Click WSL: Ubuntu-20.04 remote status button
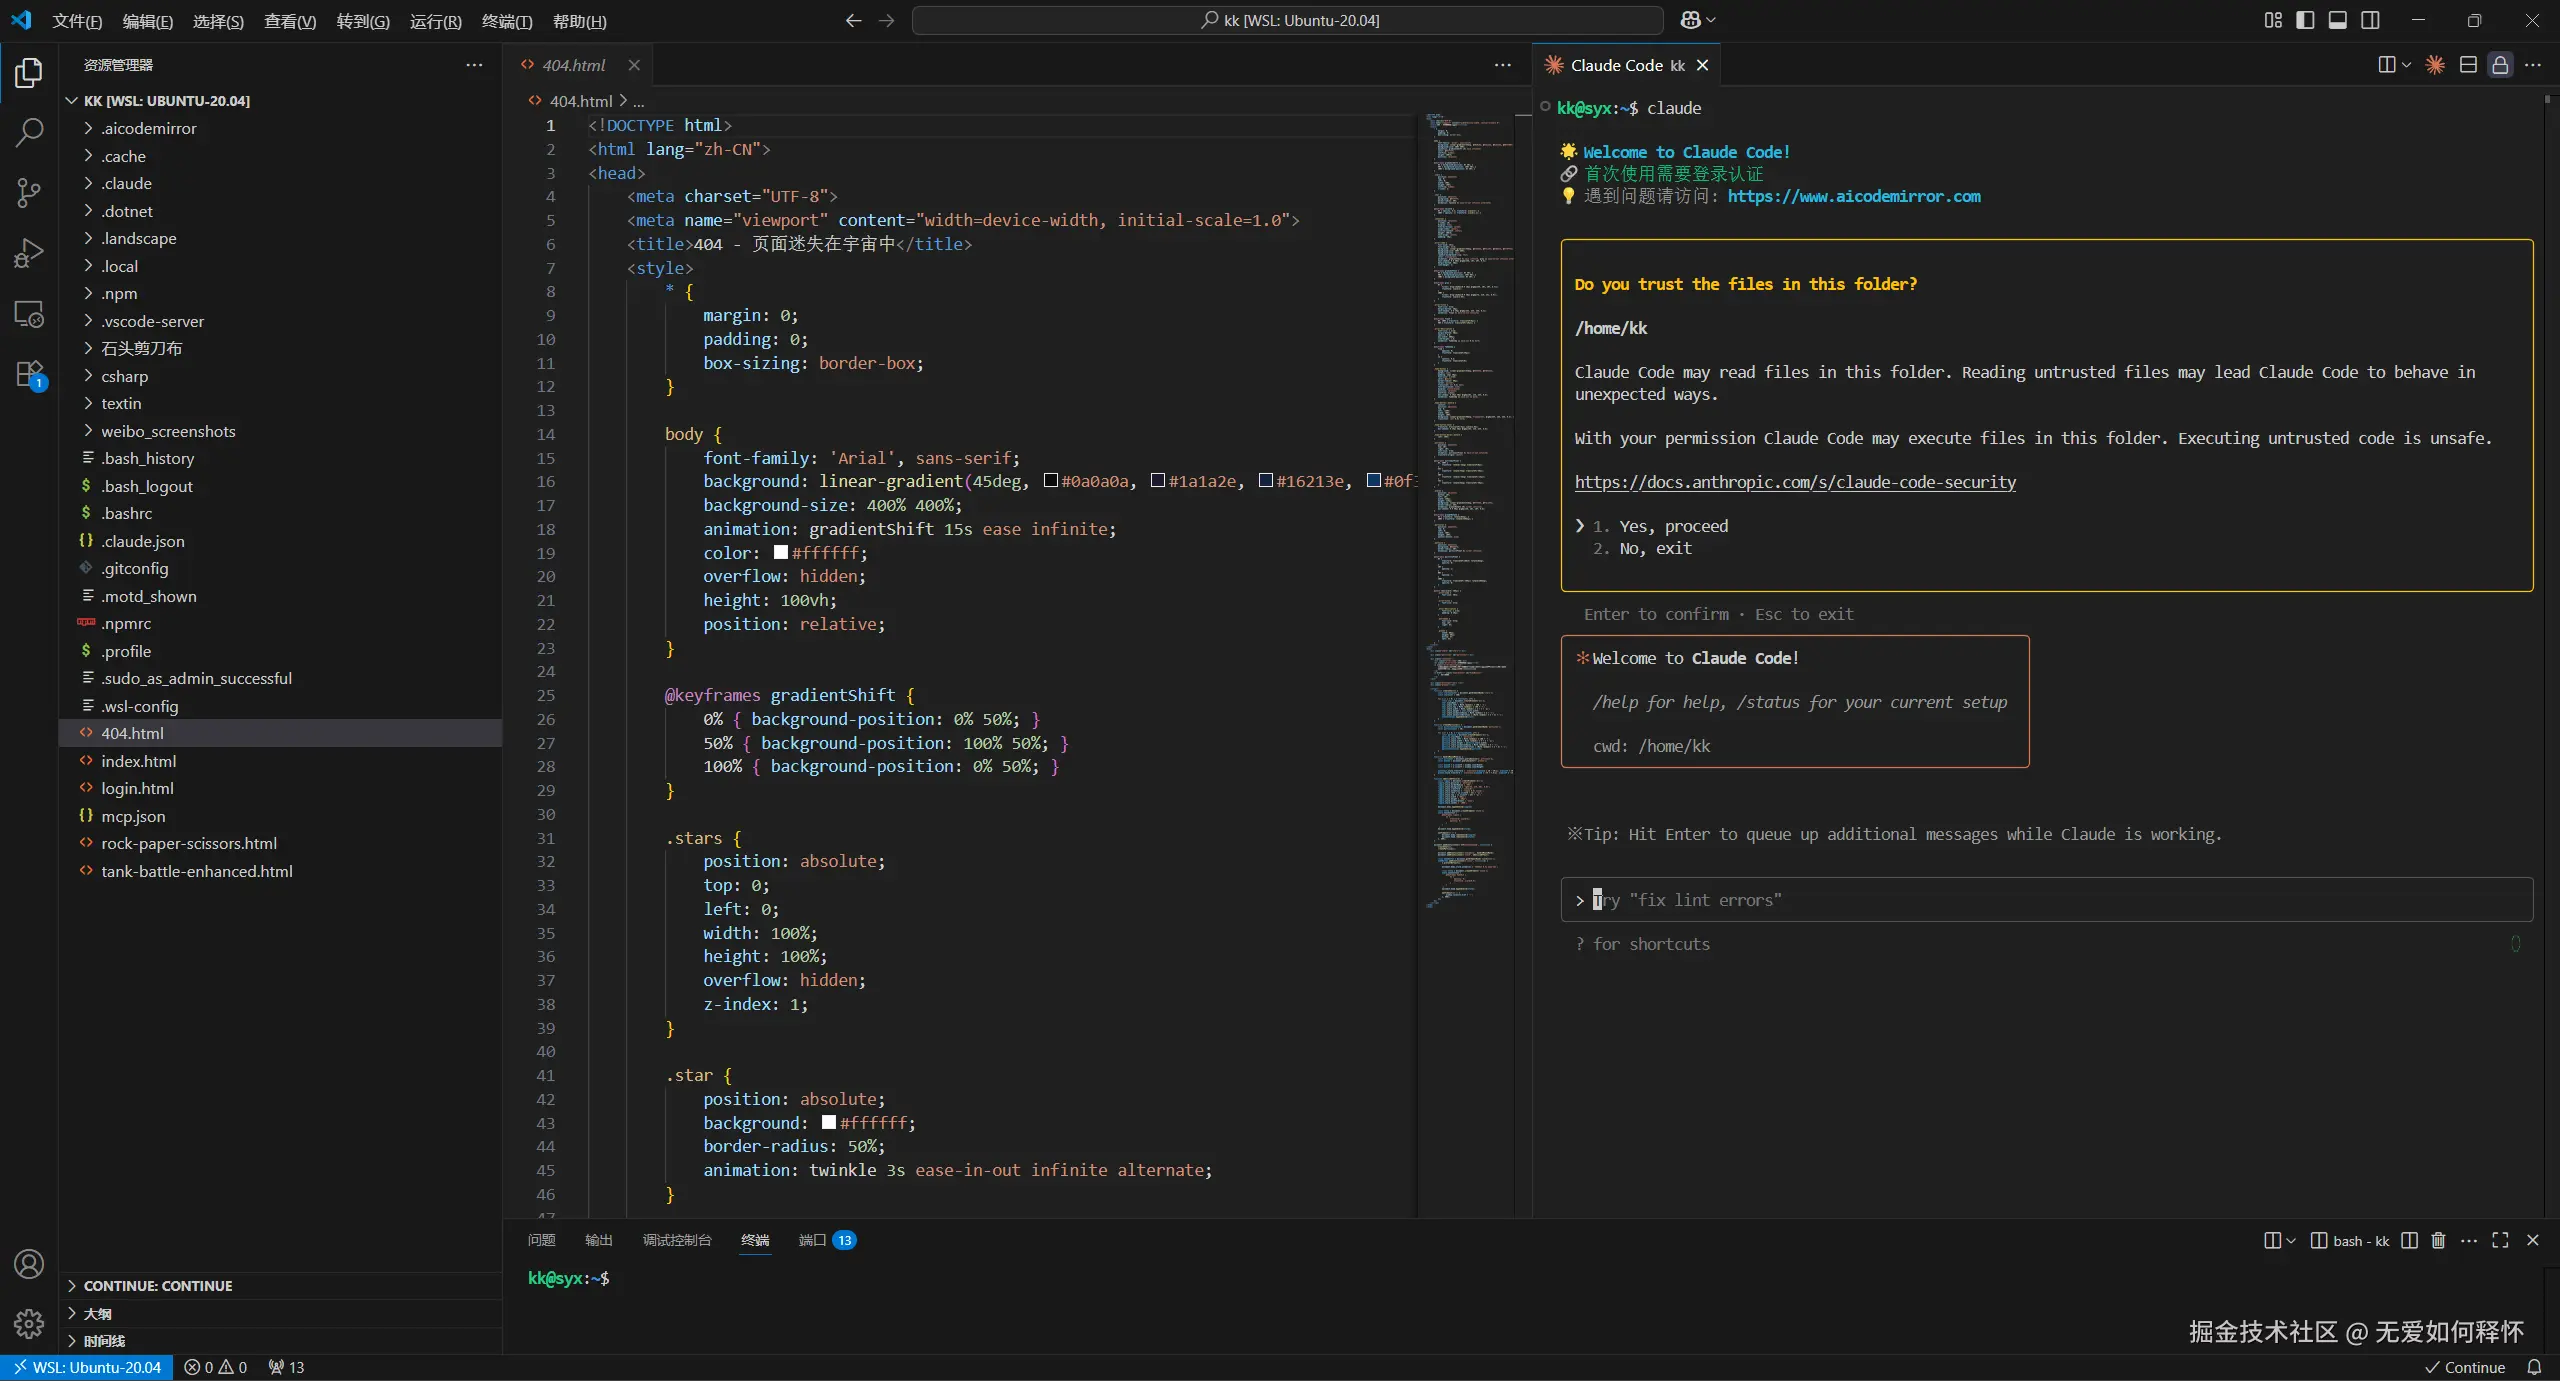The image size is (2560, 1381). 87,1367
